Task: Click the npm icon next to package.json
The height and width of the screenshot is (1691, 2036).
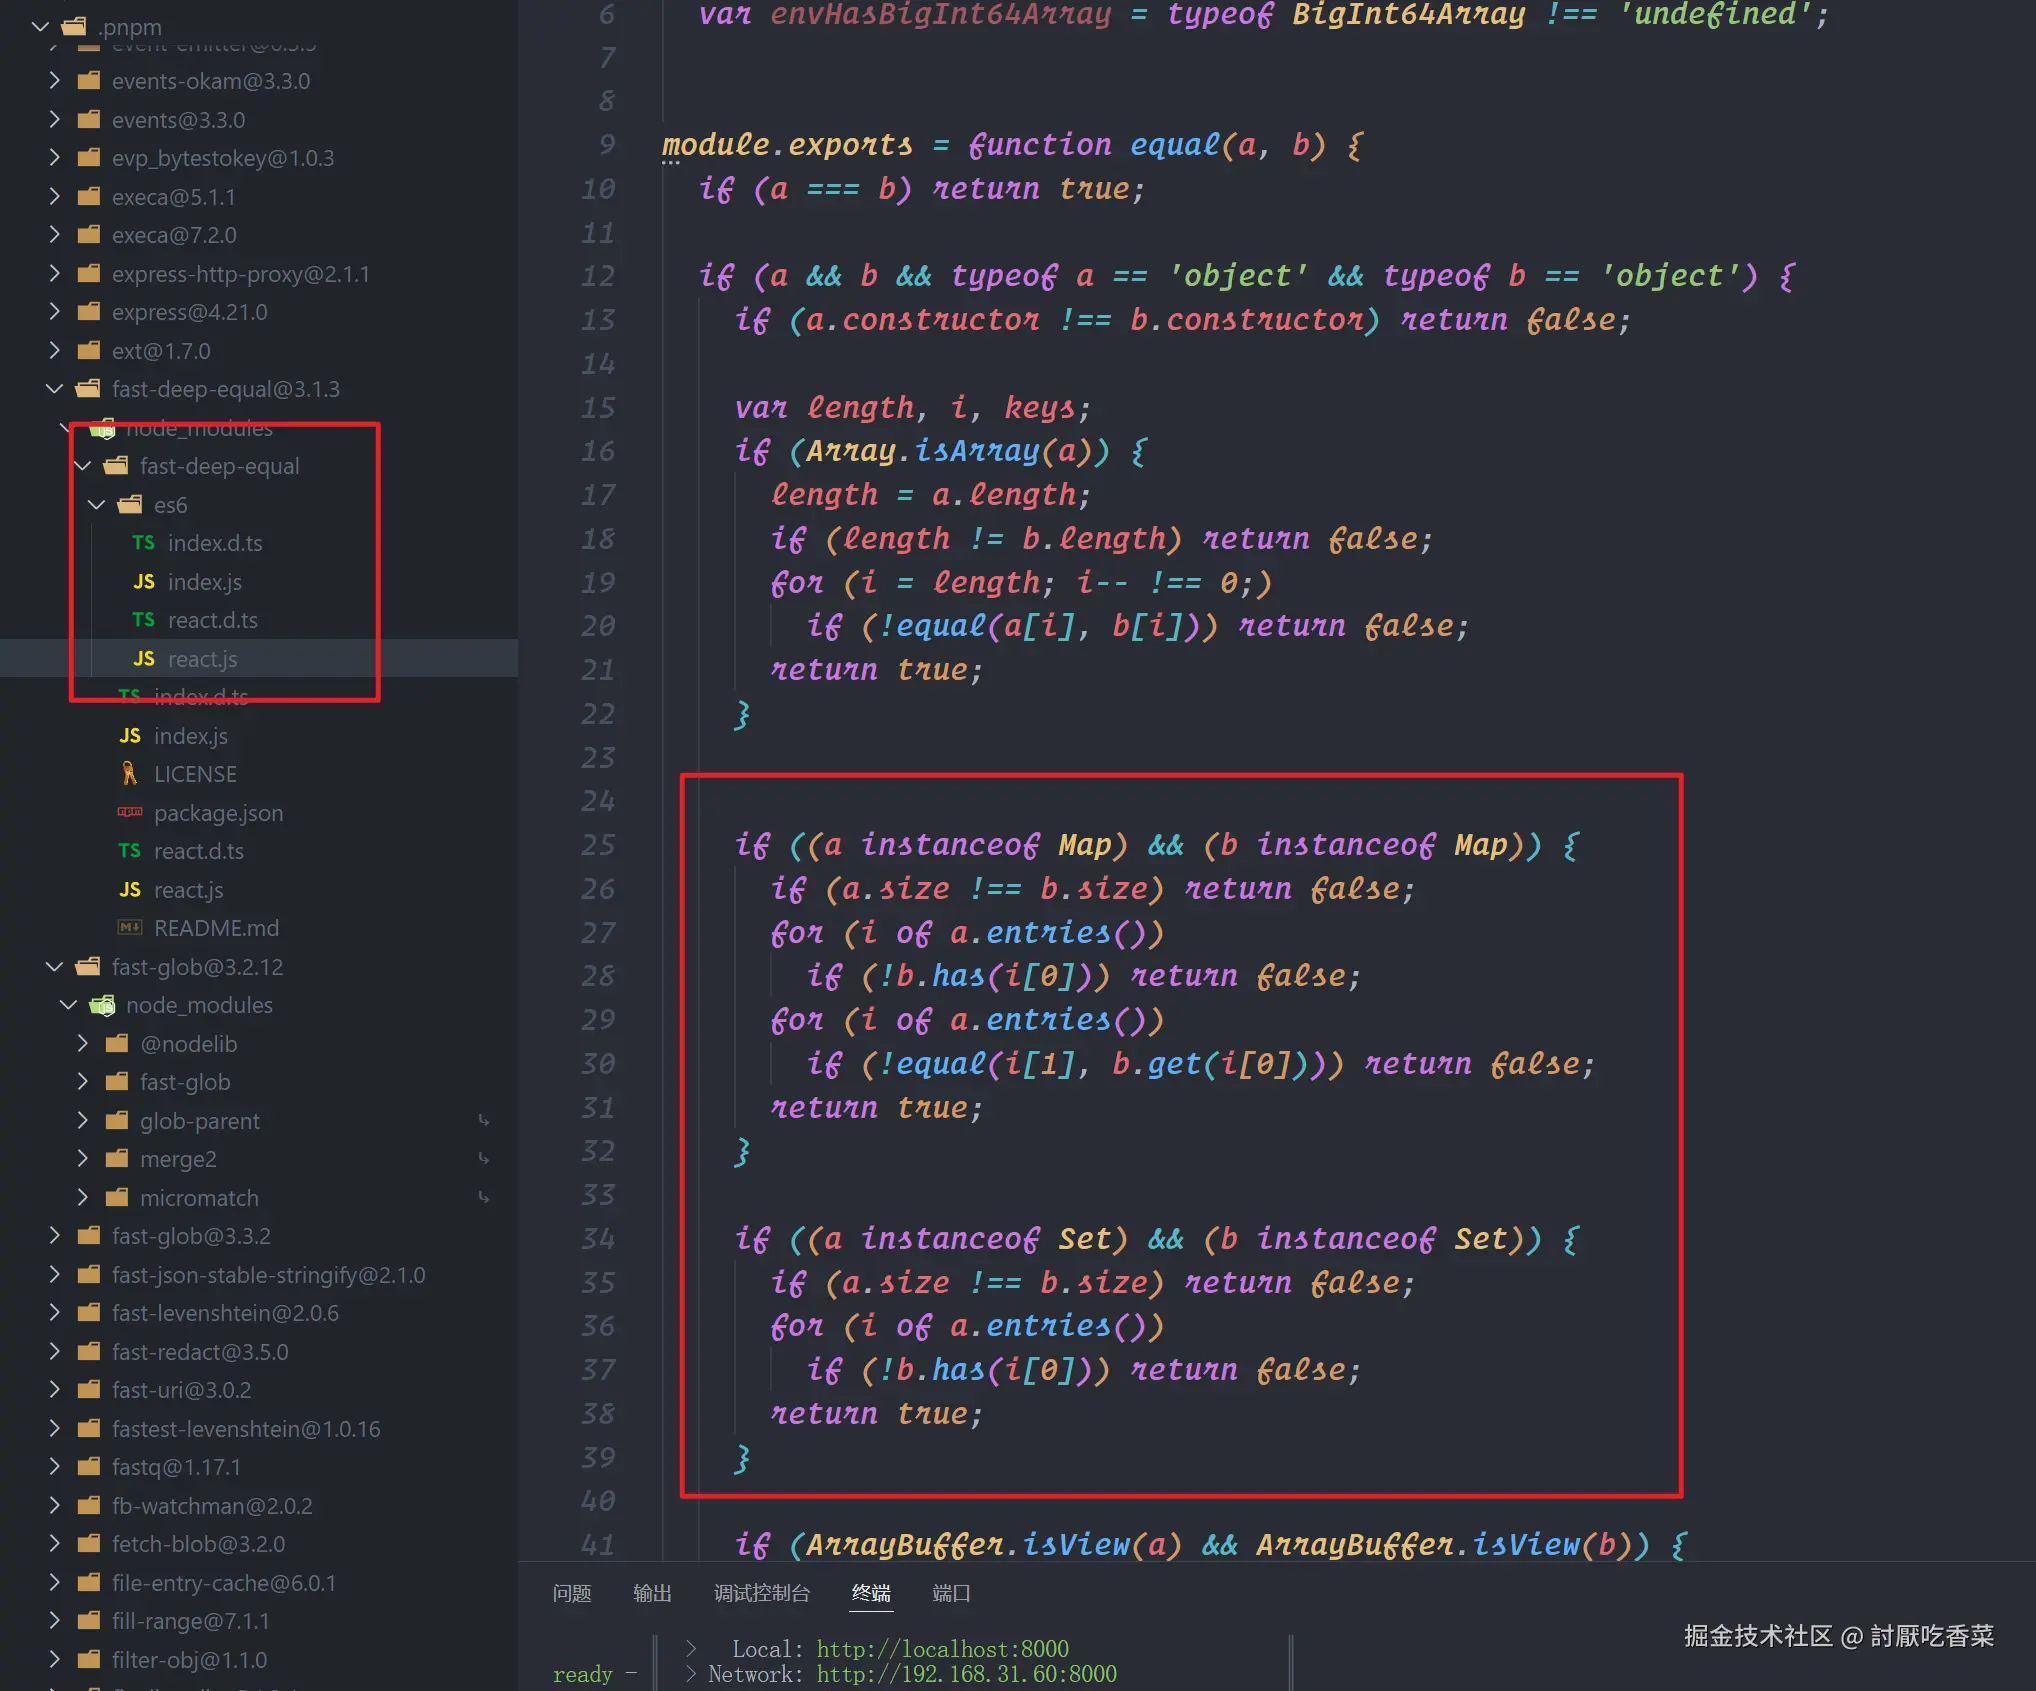Action: click(129, 813)
